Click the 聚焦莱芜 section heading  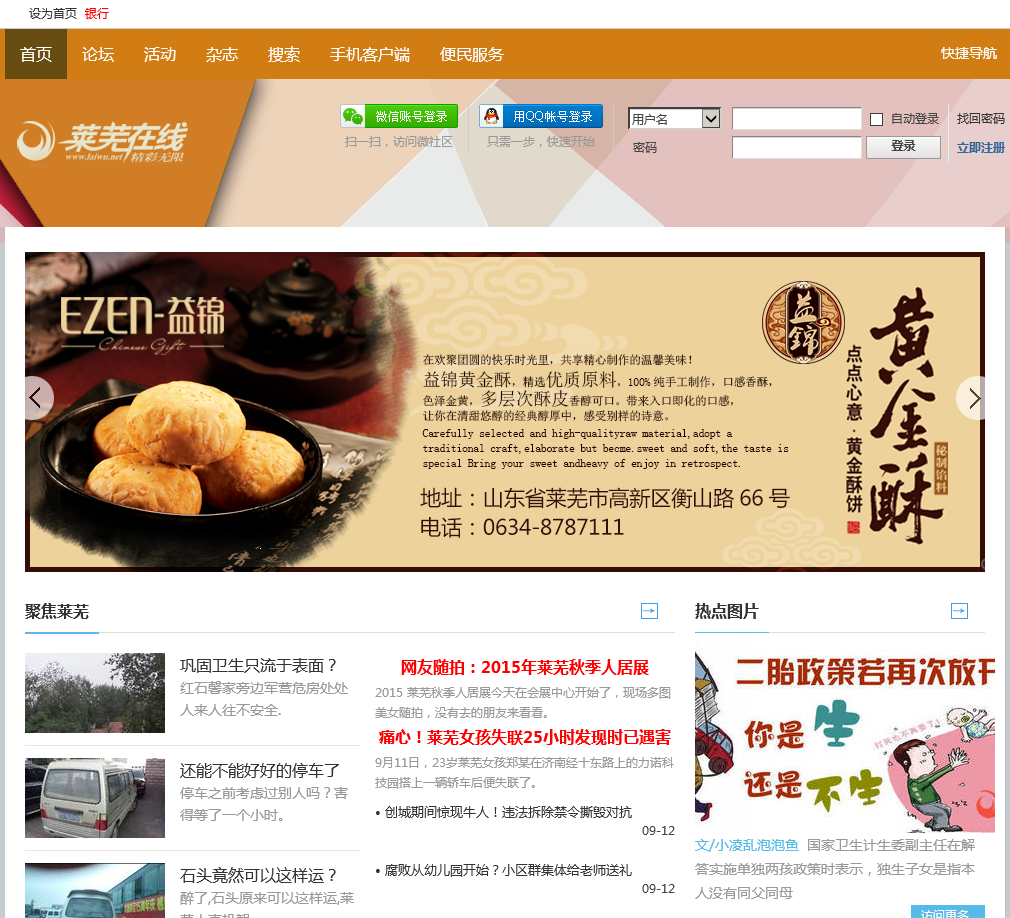(57, 611)
